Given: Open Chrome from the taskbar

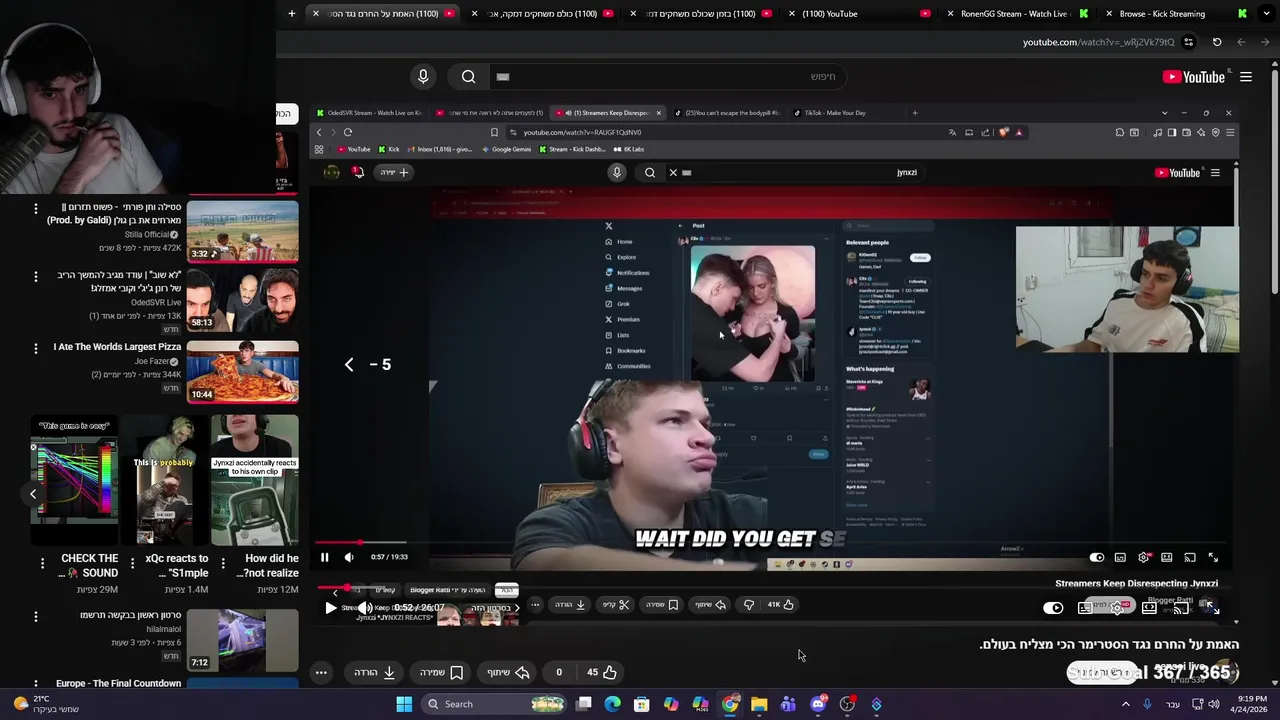Looking at the screenshot, I should 730,704.
